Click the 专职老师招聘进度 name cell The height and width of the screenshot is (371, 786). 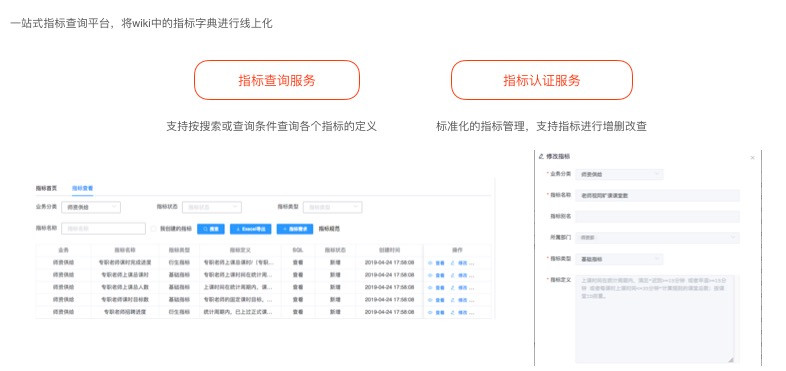pyautogui.click(x=125, y=312)
